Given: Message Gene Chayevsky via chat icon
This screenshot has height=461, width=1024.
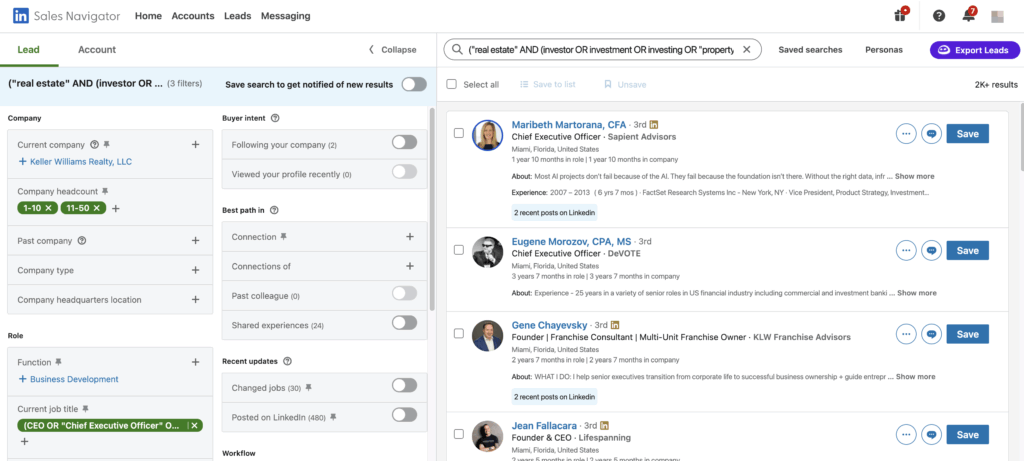Looking at the screenshot, I should coord(931,334).
